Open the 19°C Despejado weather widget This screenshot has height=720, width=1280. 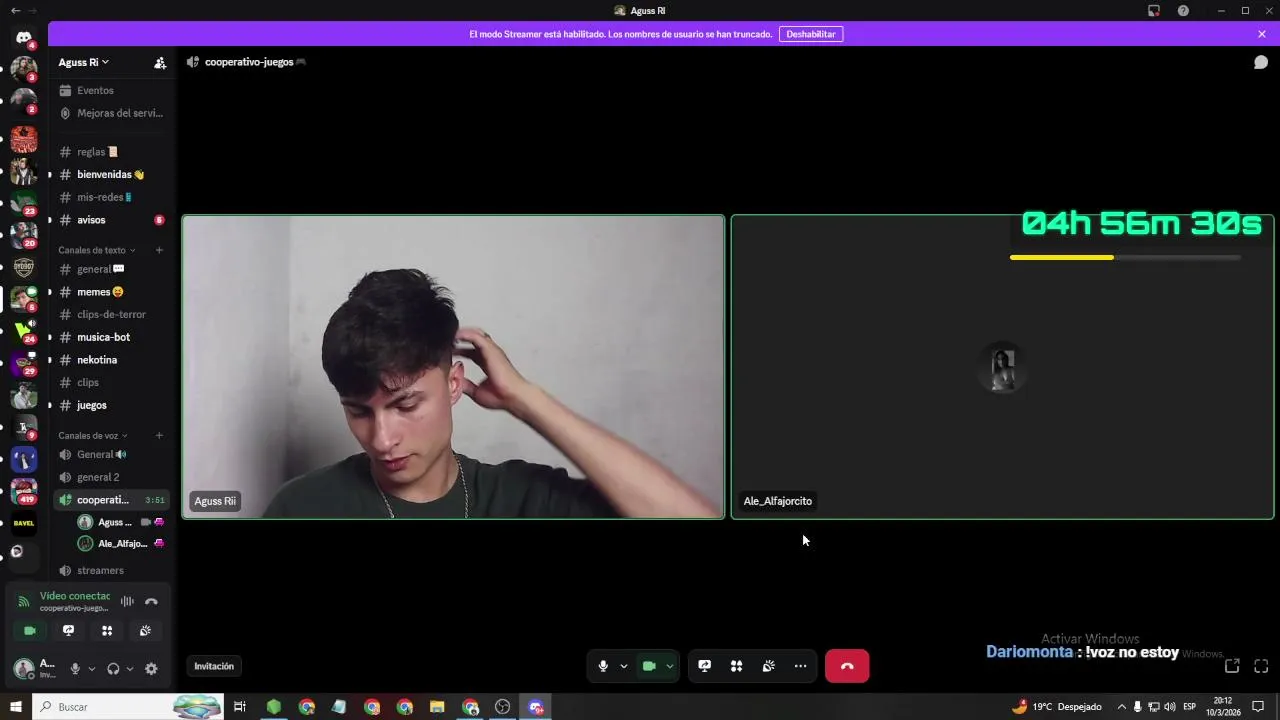pos(1057,707)
